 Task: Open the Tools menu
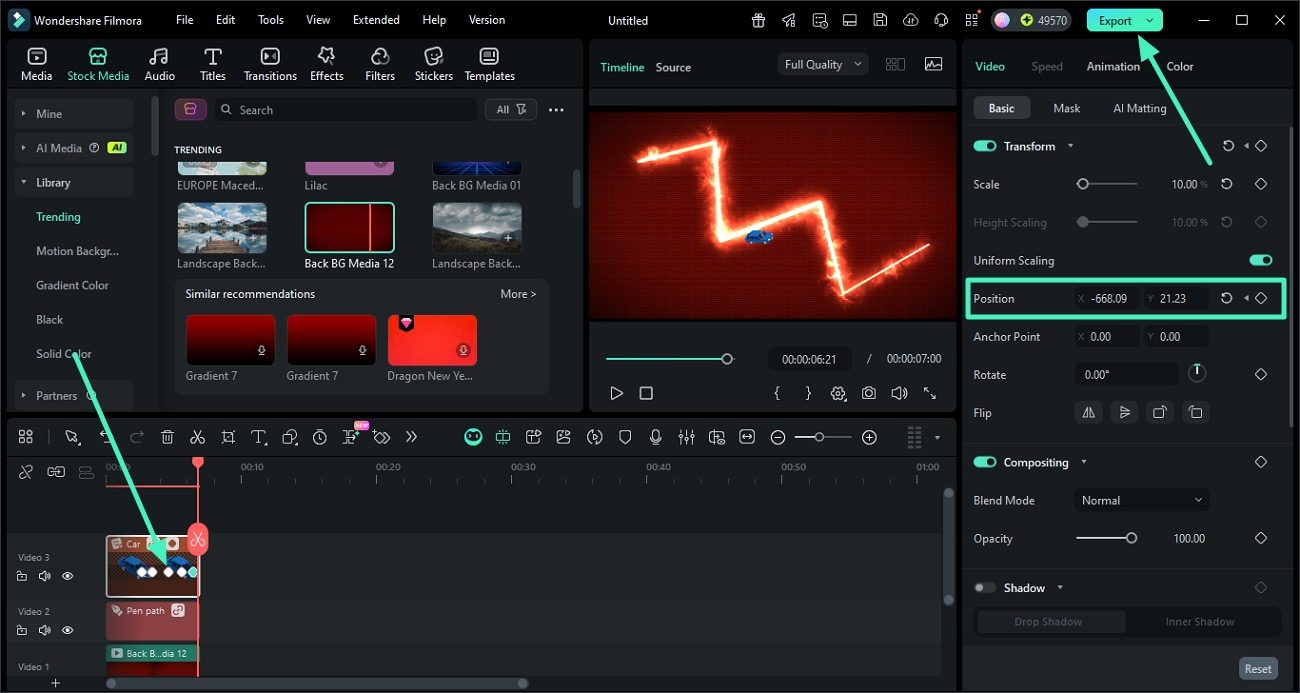[268, 19]
